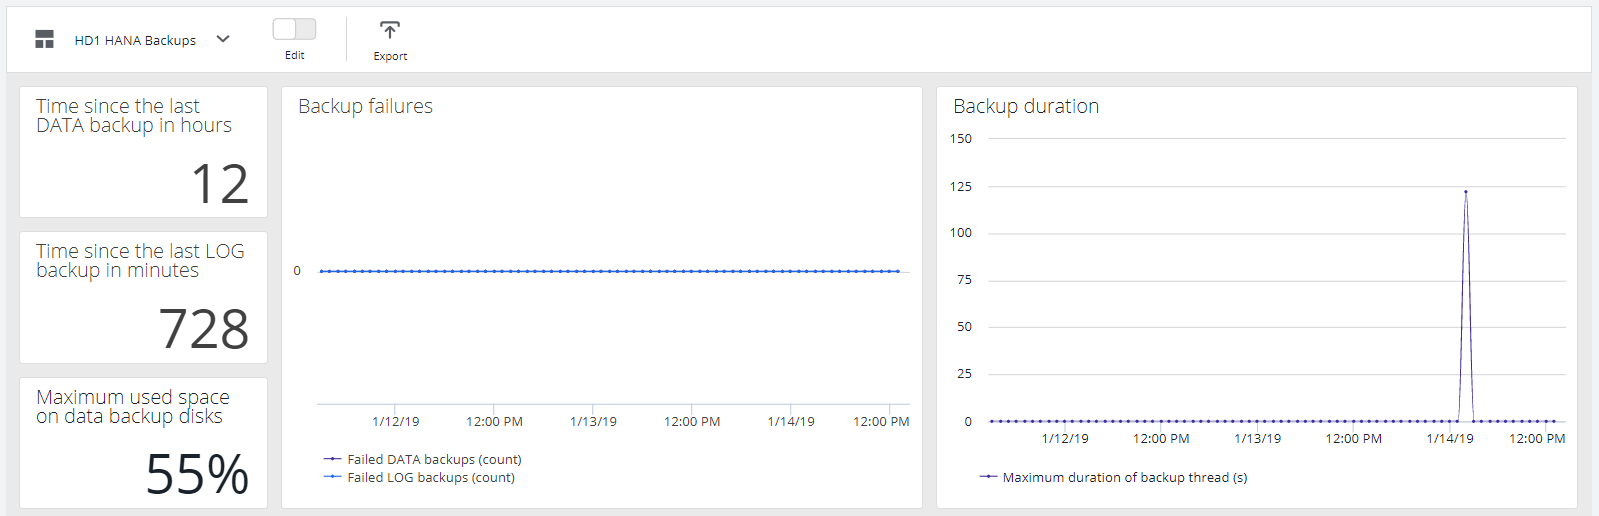1599x516 pixels.
Task: Toggle Failed LOG backups legend marker
Action: 333,477
